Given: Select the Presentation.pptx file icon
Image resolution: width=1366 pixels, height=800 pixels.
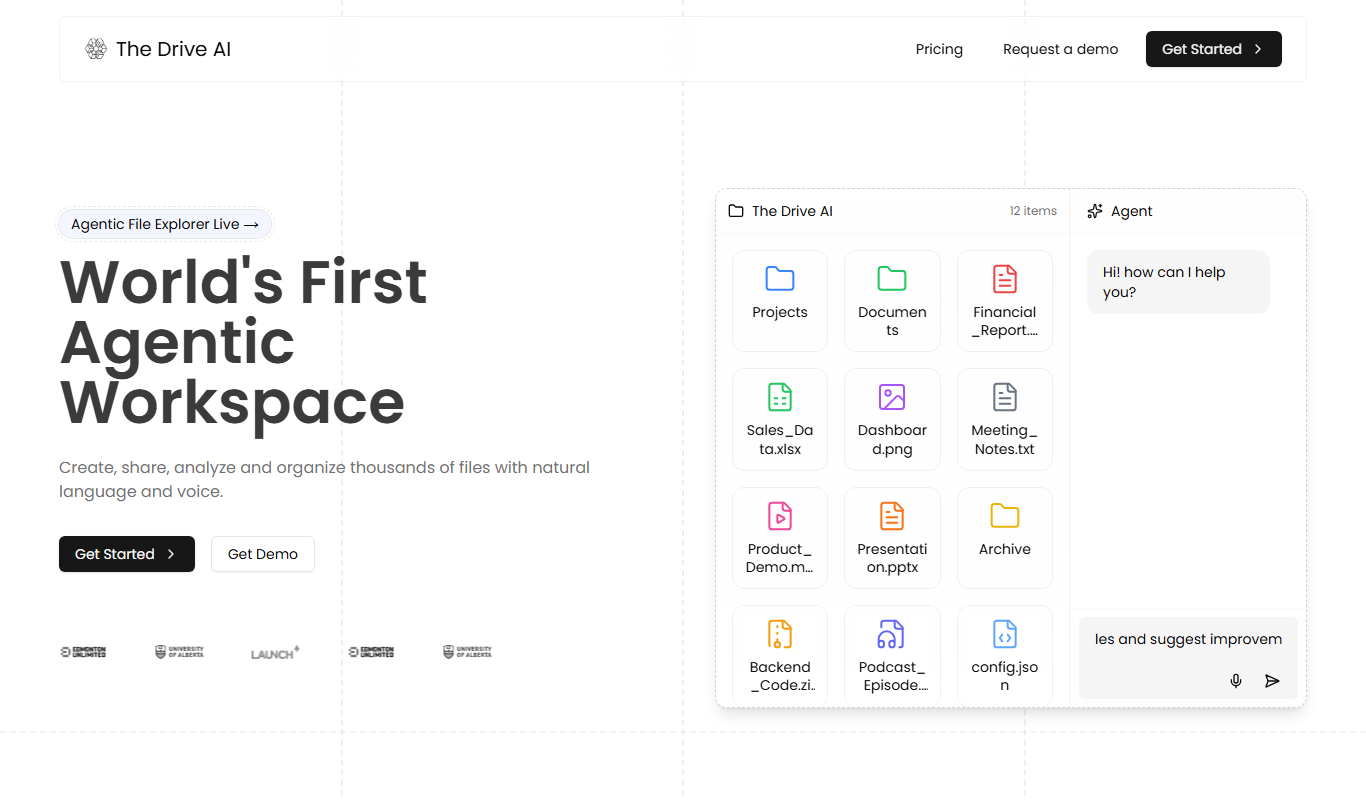Looking at the screenshot, I should (x=892, y=515).
